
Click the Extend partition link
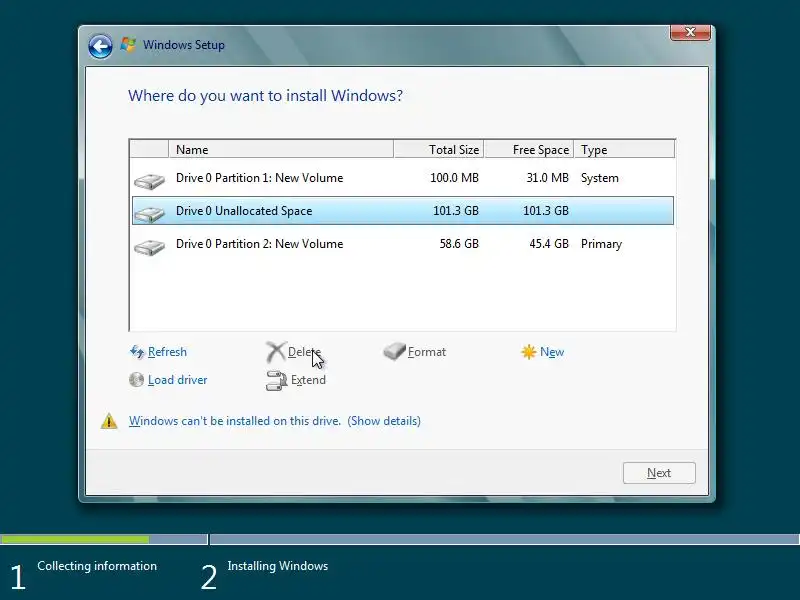308,380
